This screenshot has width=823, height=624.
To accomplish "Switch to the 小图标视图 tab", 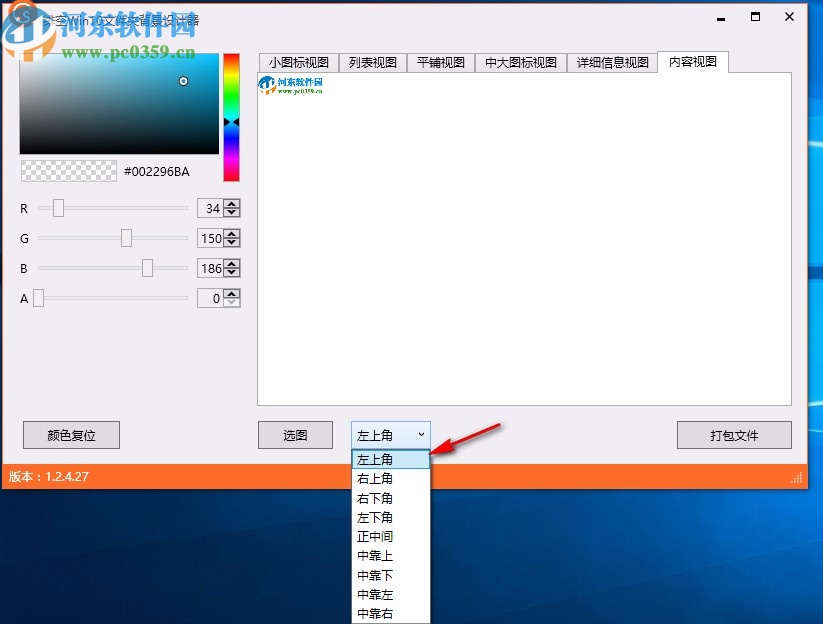I will (x=300, y=62).
